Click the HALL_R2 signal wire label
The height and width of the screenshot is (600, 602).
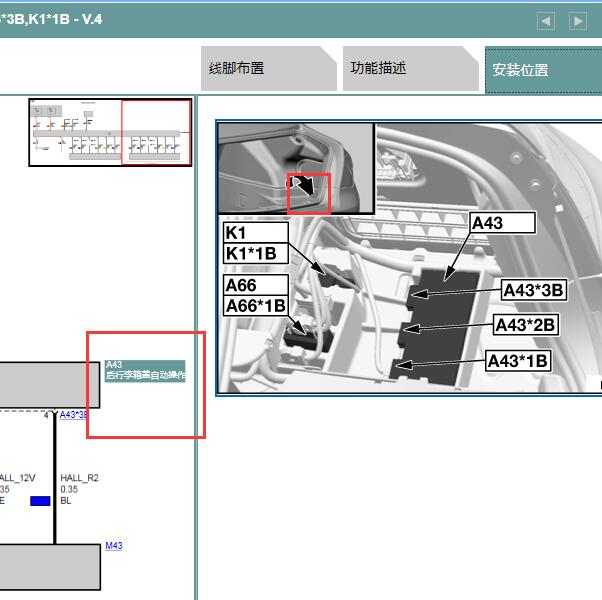tap(79, 478)
